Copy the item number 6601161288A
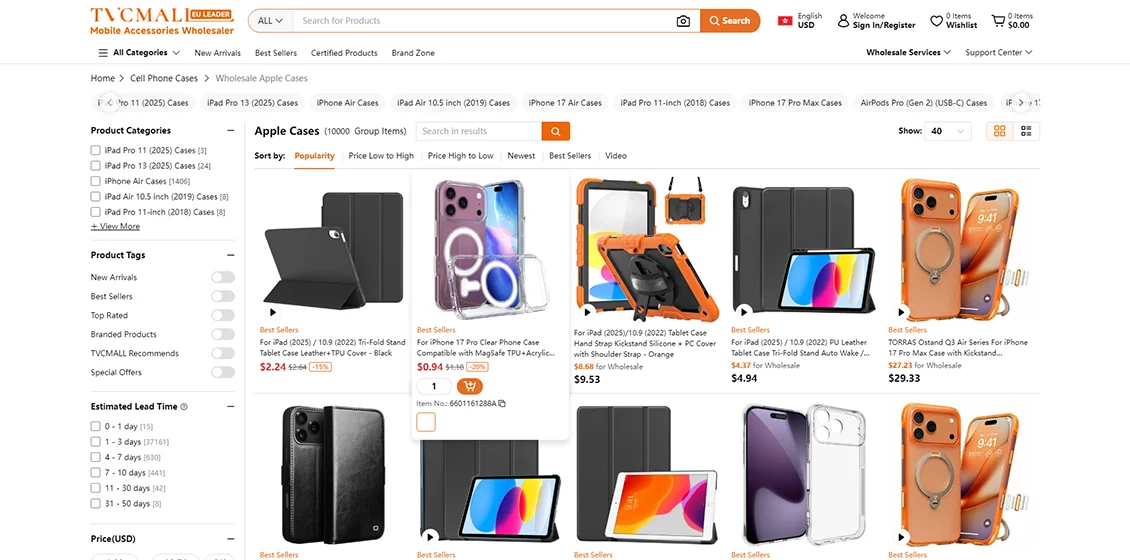The image size is (1130, 560). pyautogui.click(x=502, y=404)
